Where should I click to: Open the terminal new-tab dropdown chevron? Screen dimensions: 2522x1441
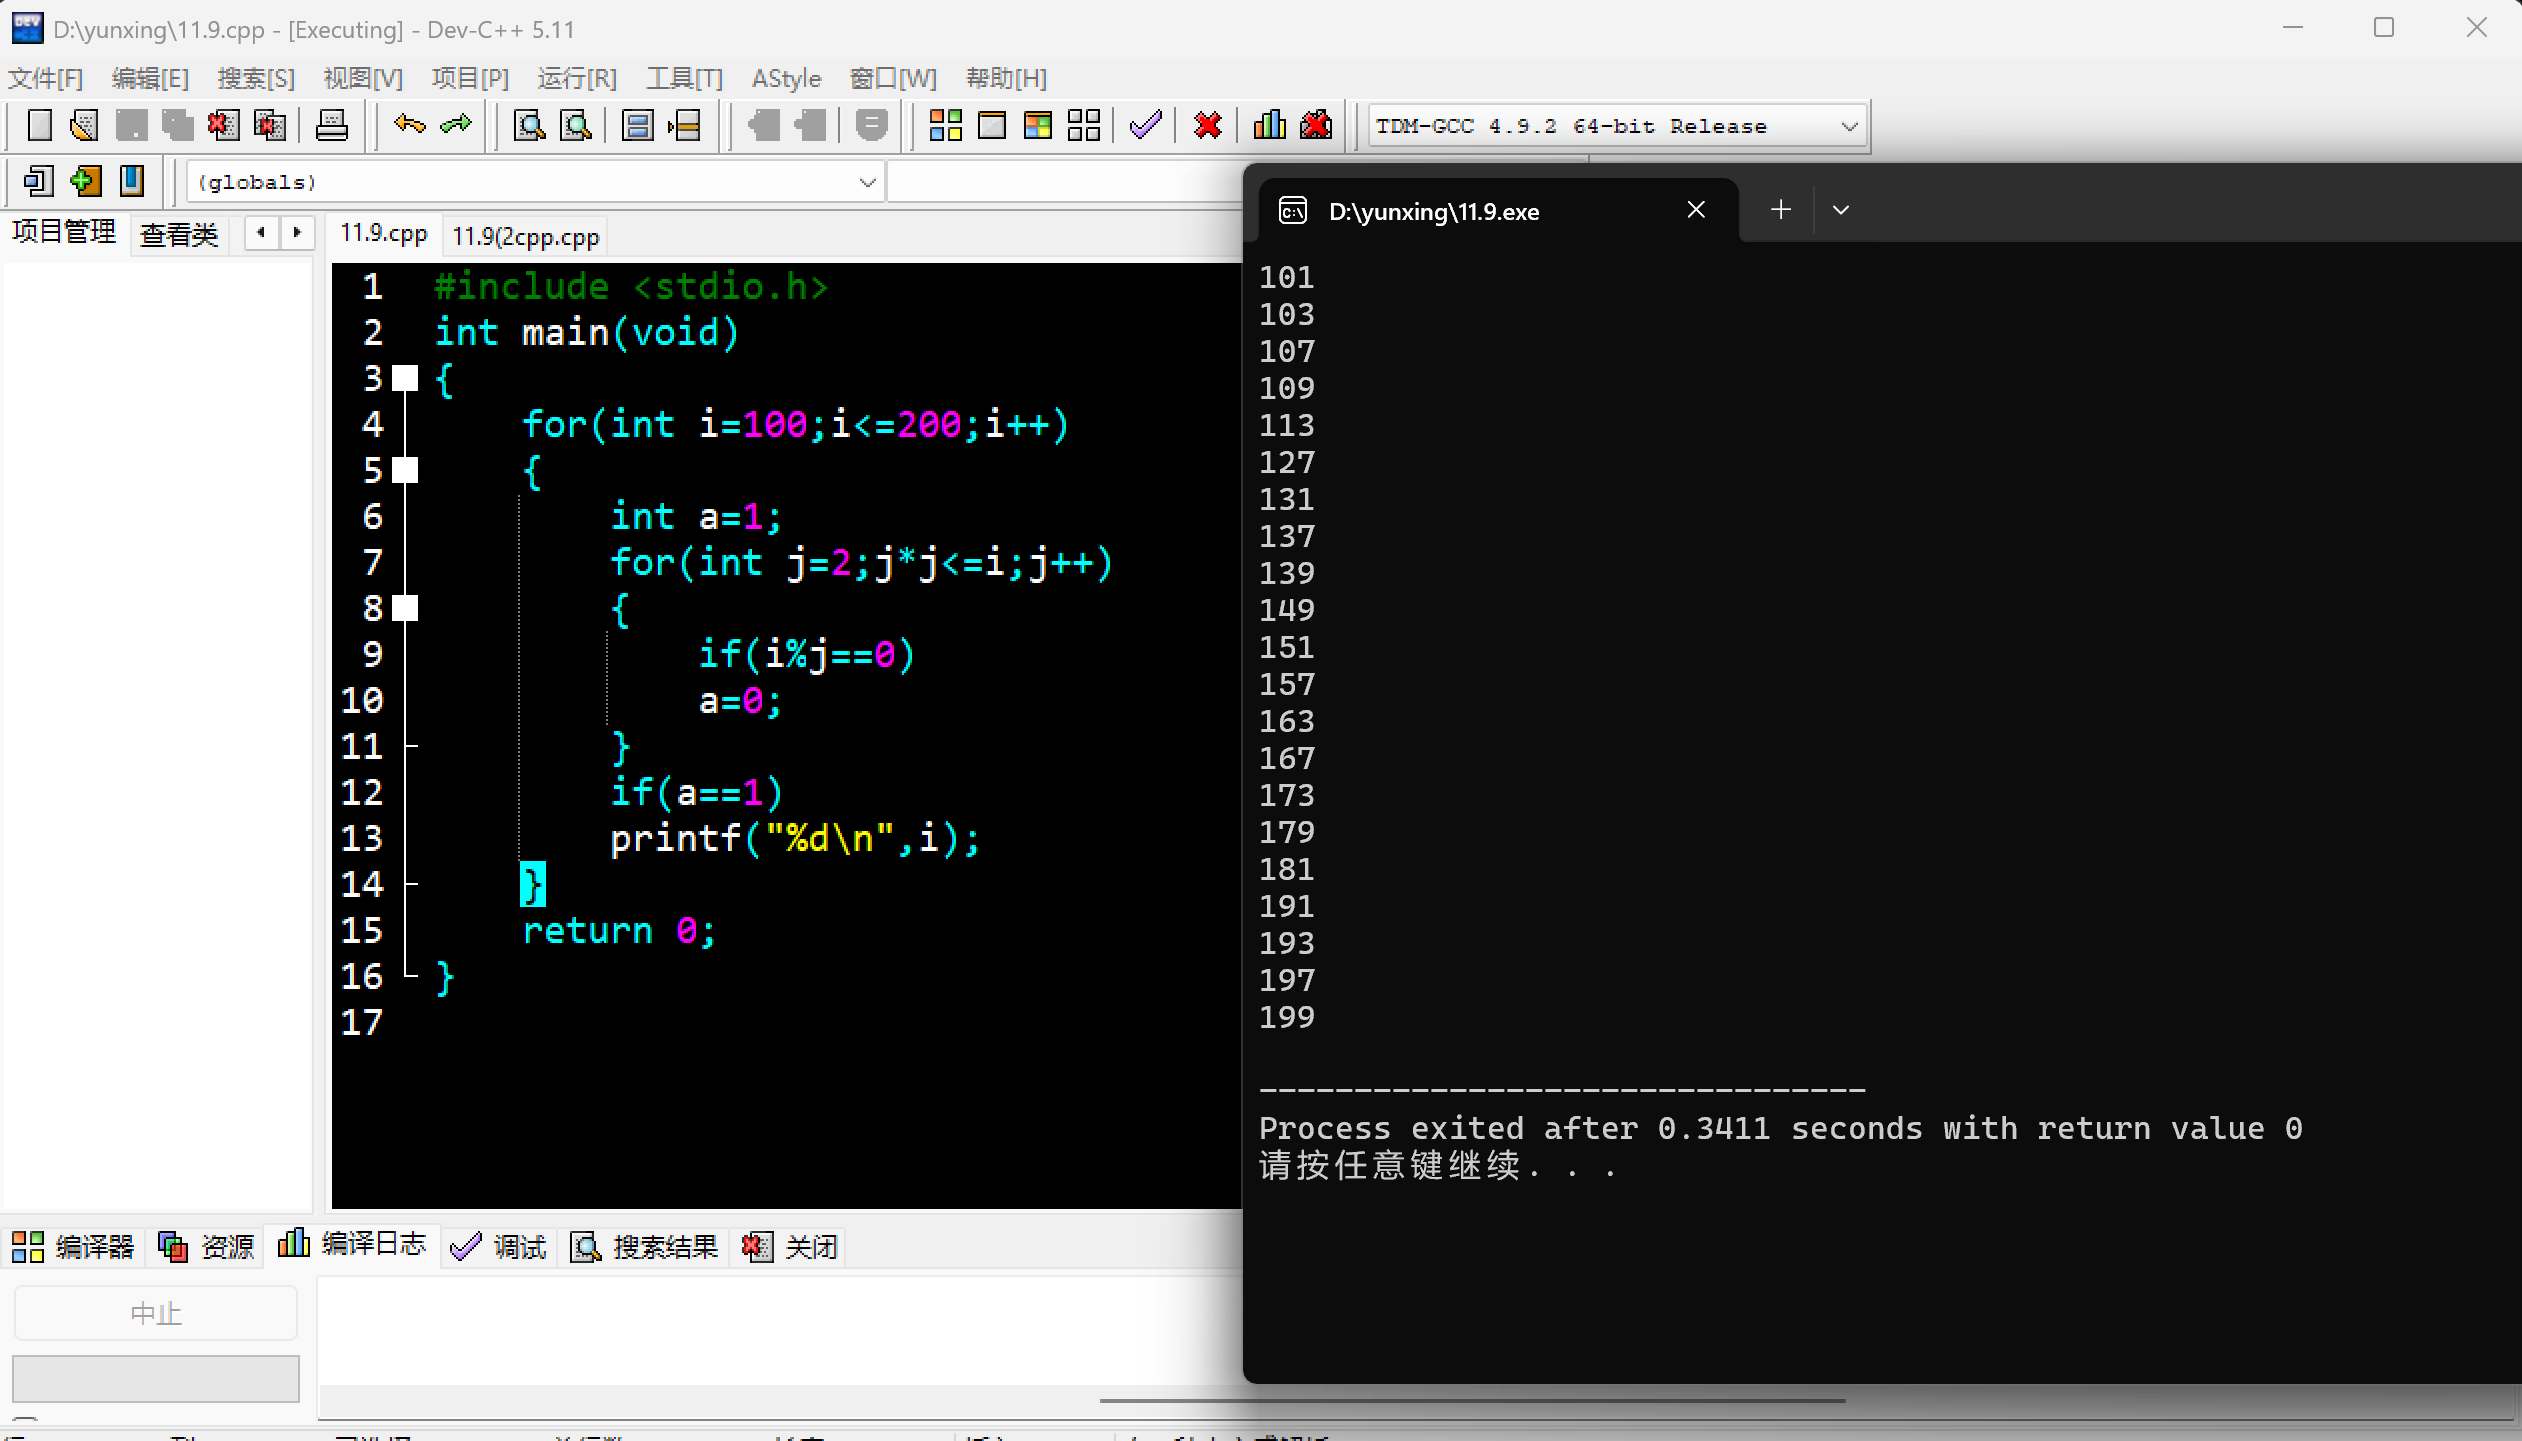tap(1840, 210)
